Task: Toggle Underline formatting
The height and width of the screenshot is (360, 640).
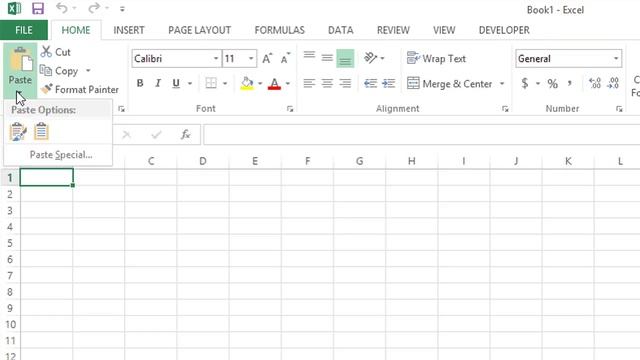Action: pos(176,83)
